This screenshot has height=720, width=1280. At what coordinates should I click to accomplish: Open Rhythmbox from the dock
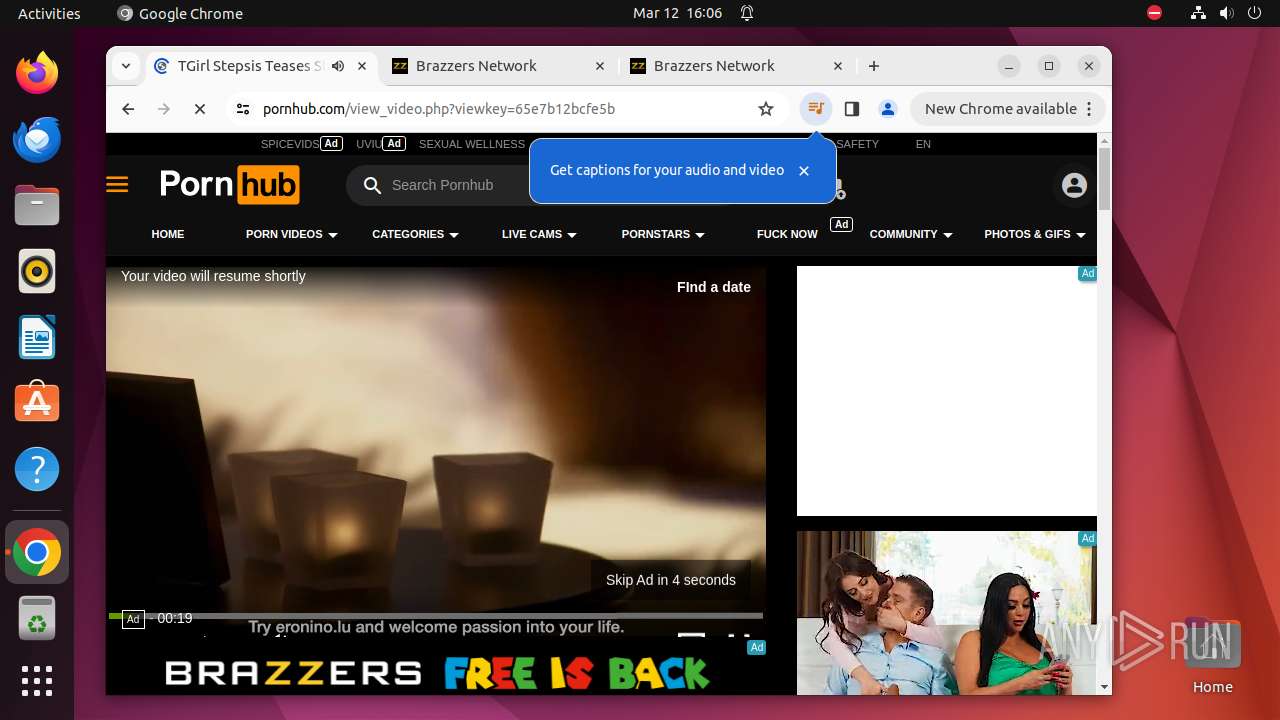click(x=37, y=271)
